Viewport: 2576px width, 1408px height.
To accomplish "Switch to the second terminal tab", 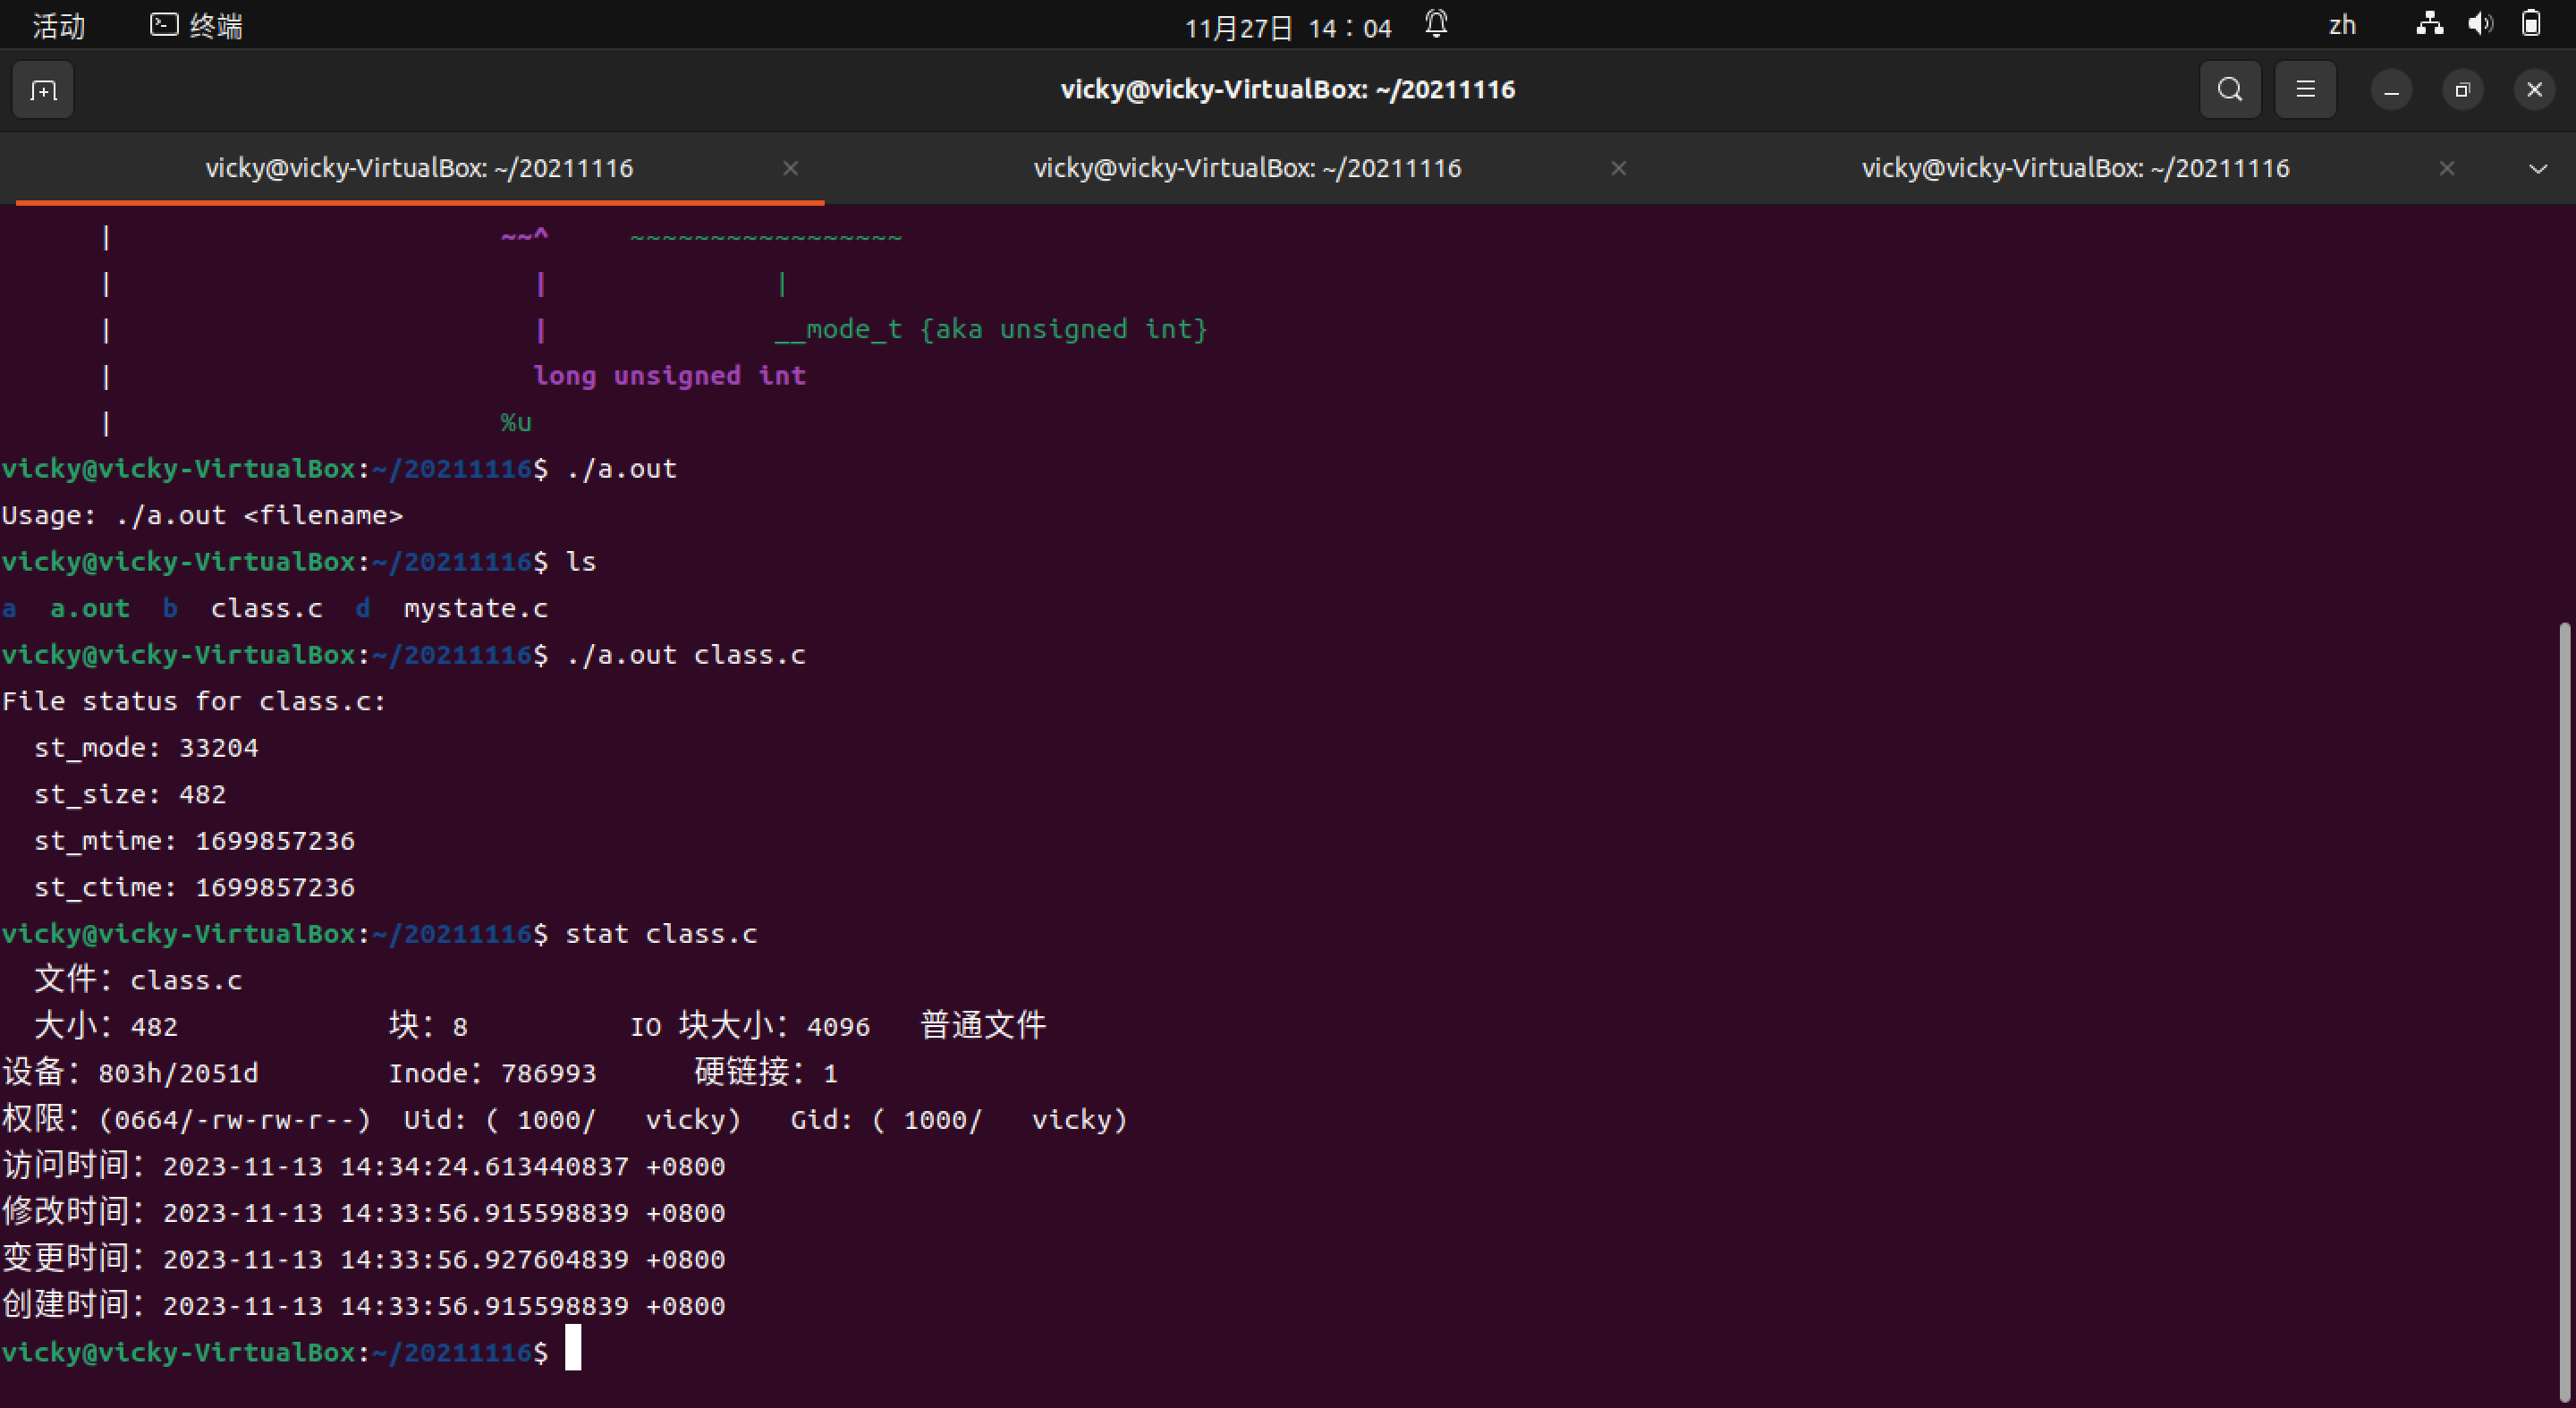I will [1246, 168].
